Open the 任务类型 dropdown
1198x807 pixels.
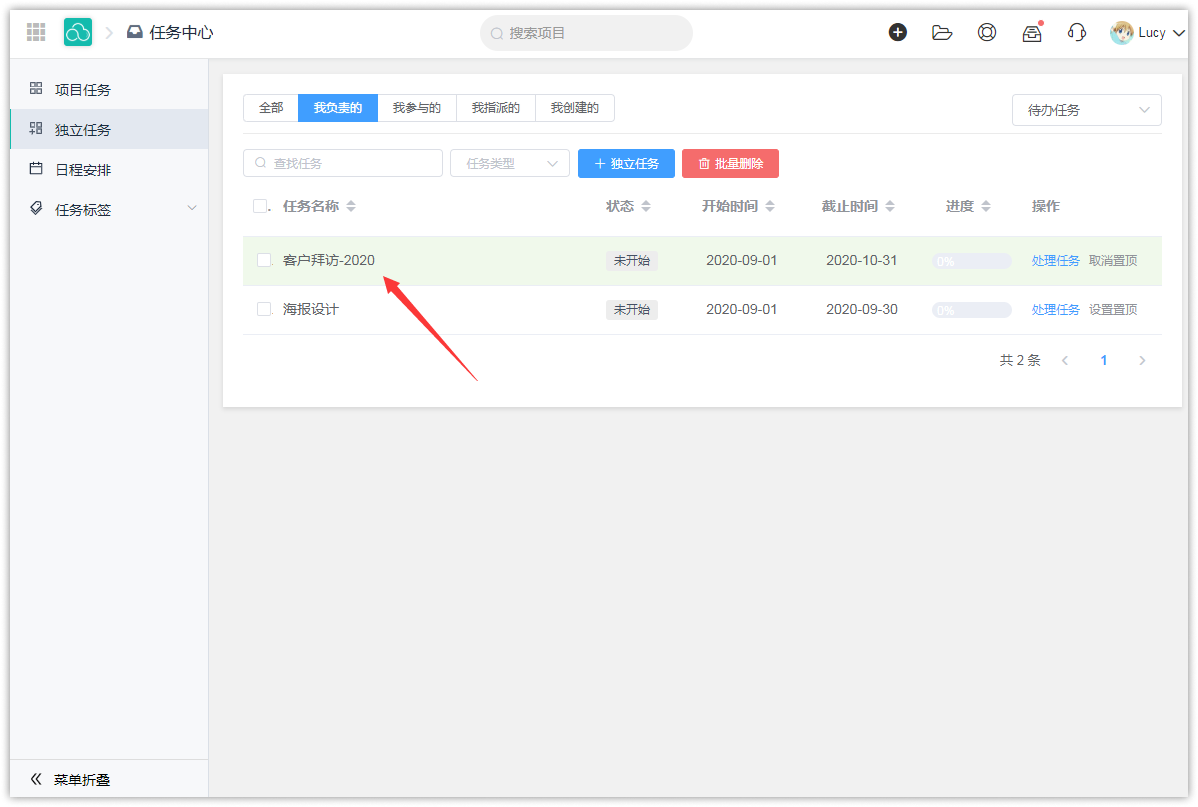(510, 163)
